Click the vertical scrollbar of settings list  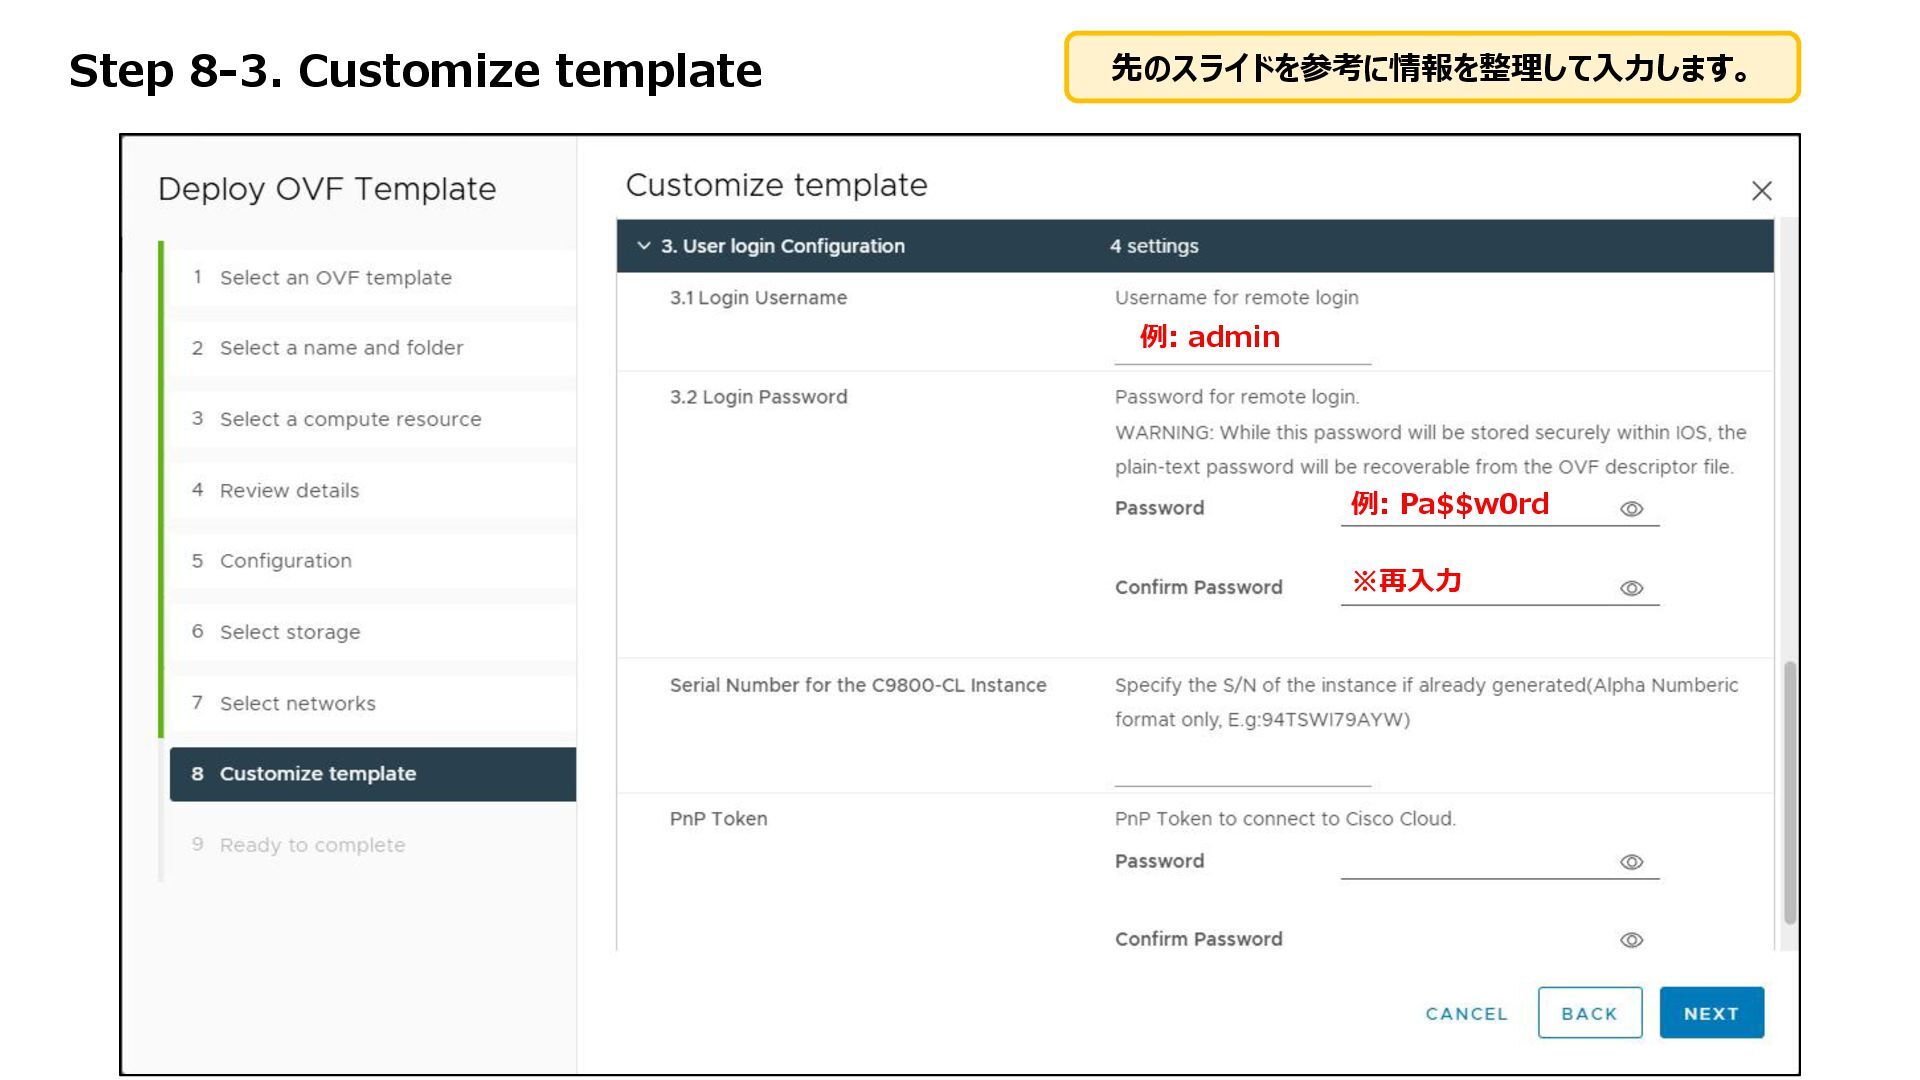(x=1789, y=790)
